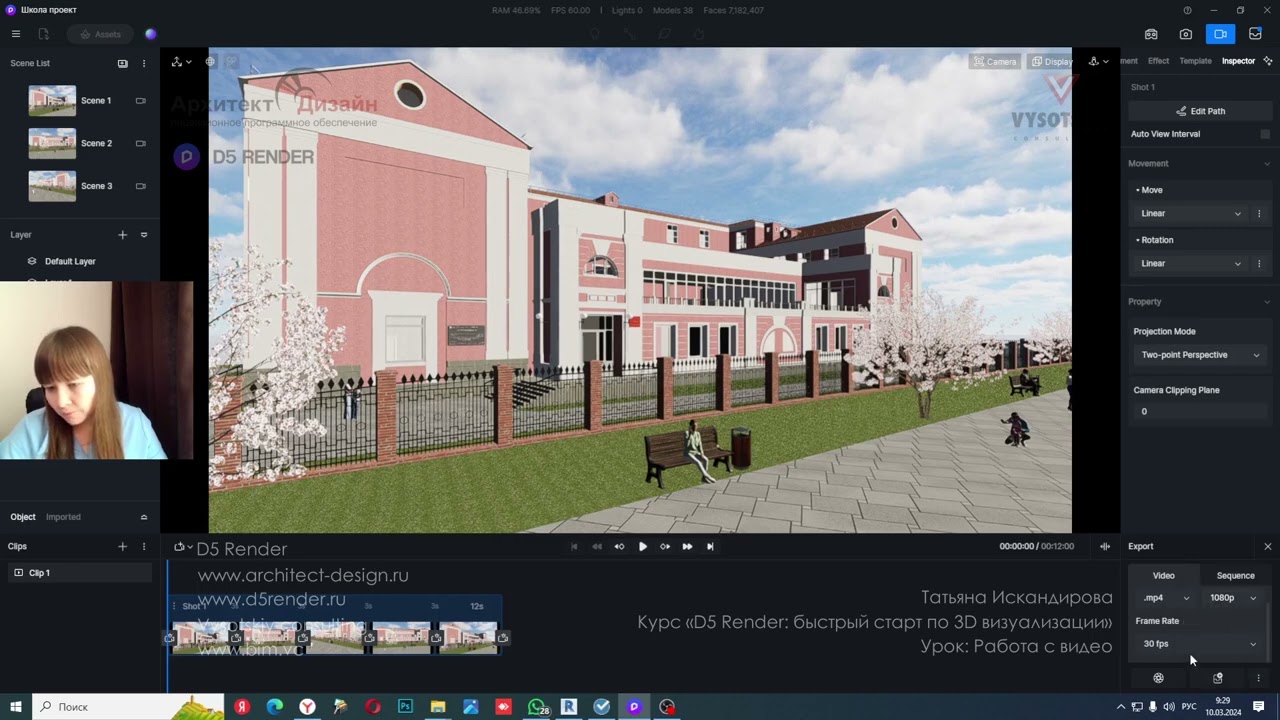Click Edit Path button
This screenshot has width=1280, height=720.
click(1200, 111)
